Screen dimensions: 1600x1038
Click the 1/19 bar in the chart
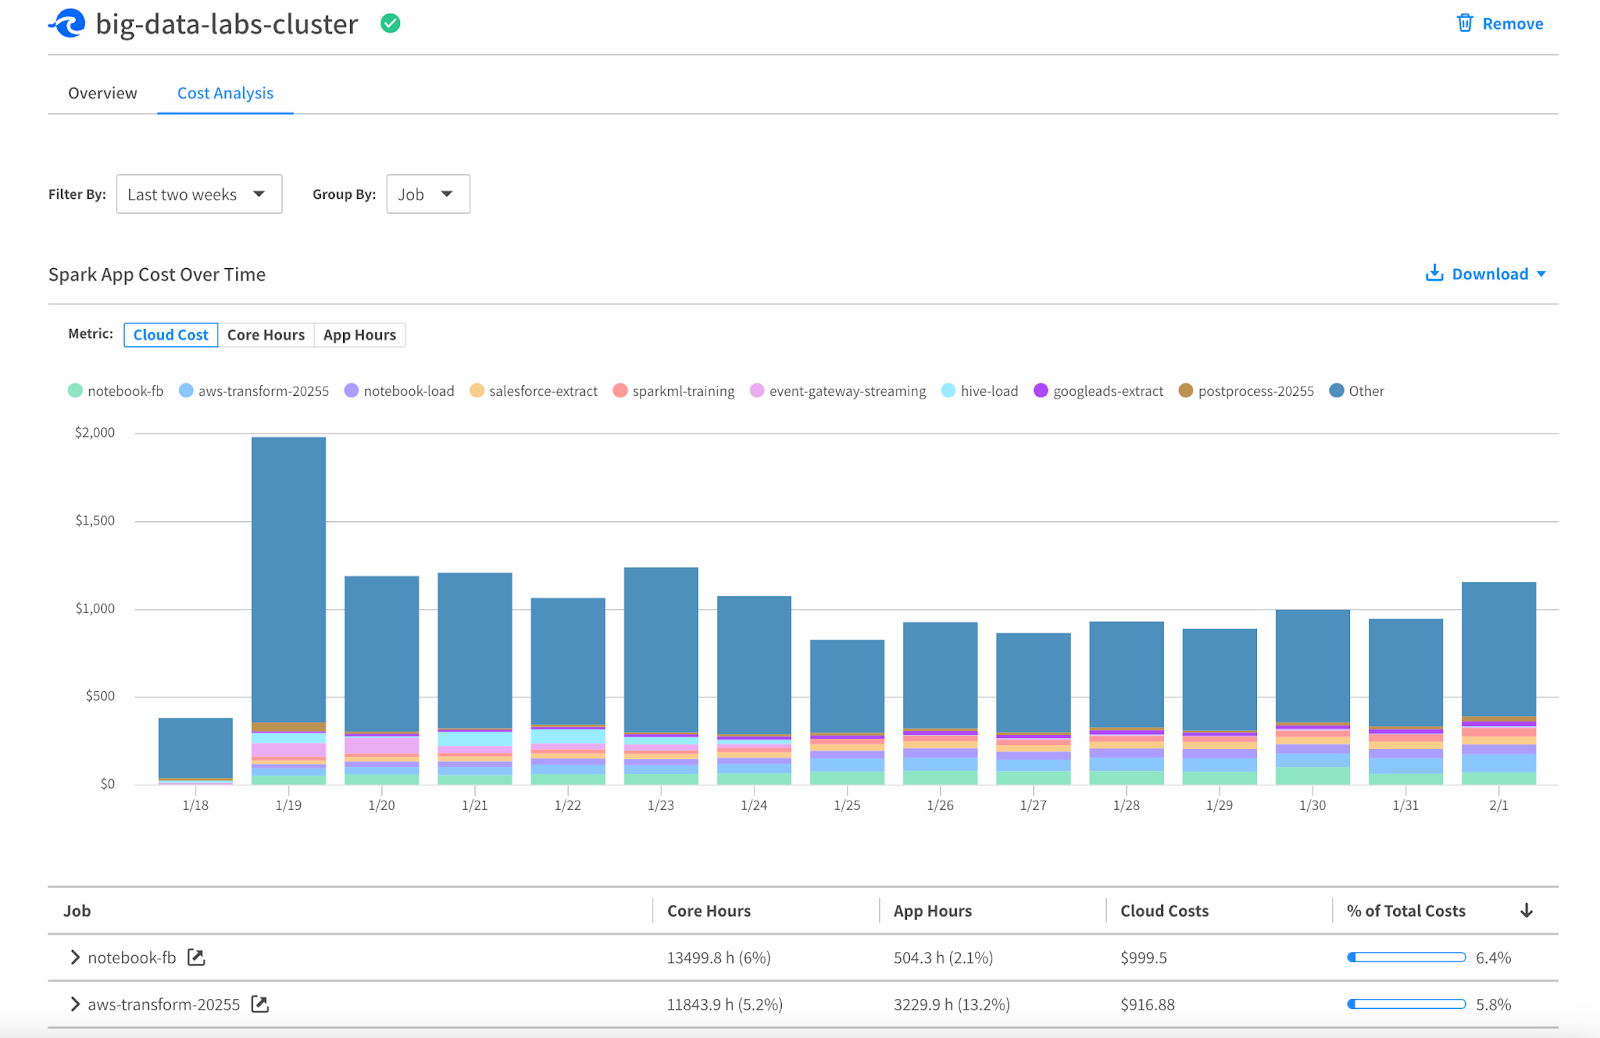pyautogui.click(x=289, y=610)
